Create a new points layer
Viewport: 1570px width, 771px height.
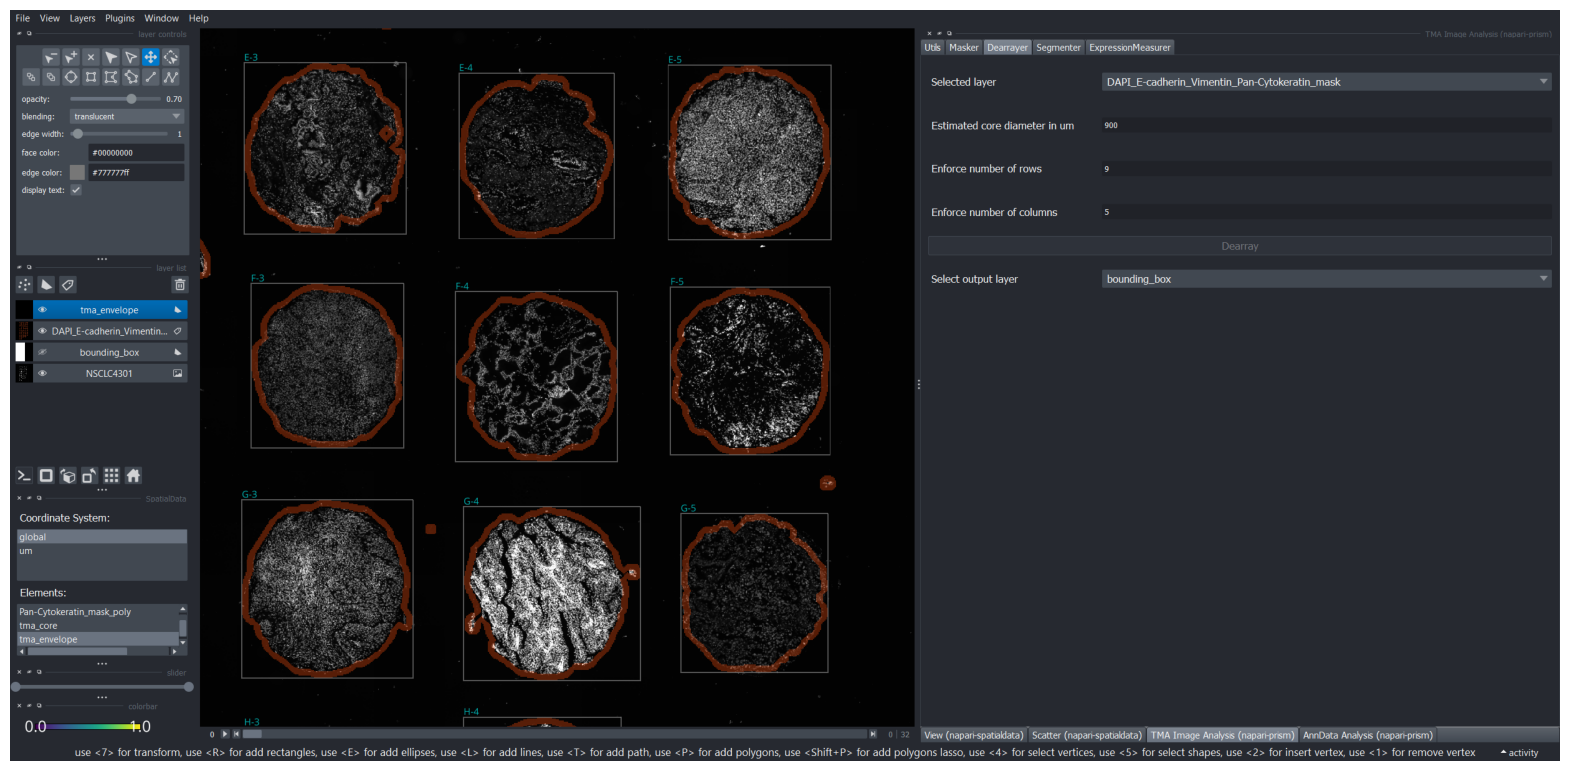(24, 285)
